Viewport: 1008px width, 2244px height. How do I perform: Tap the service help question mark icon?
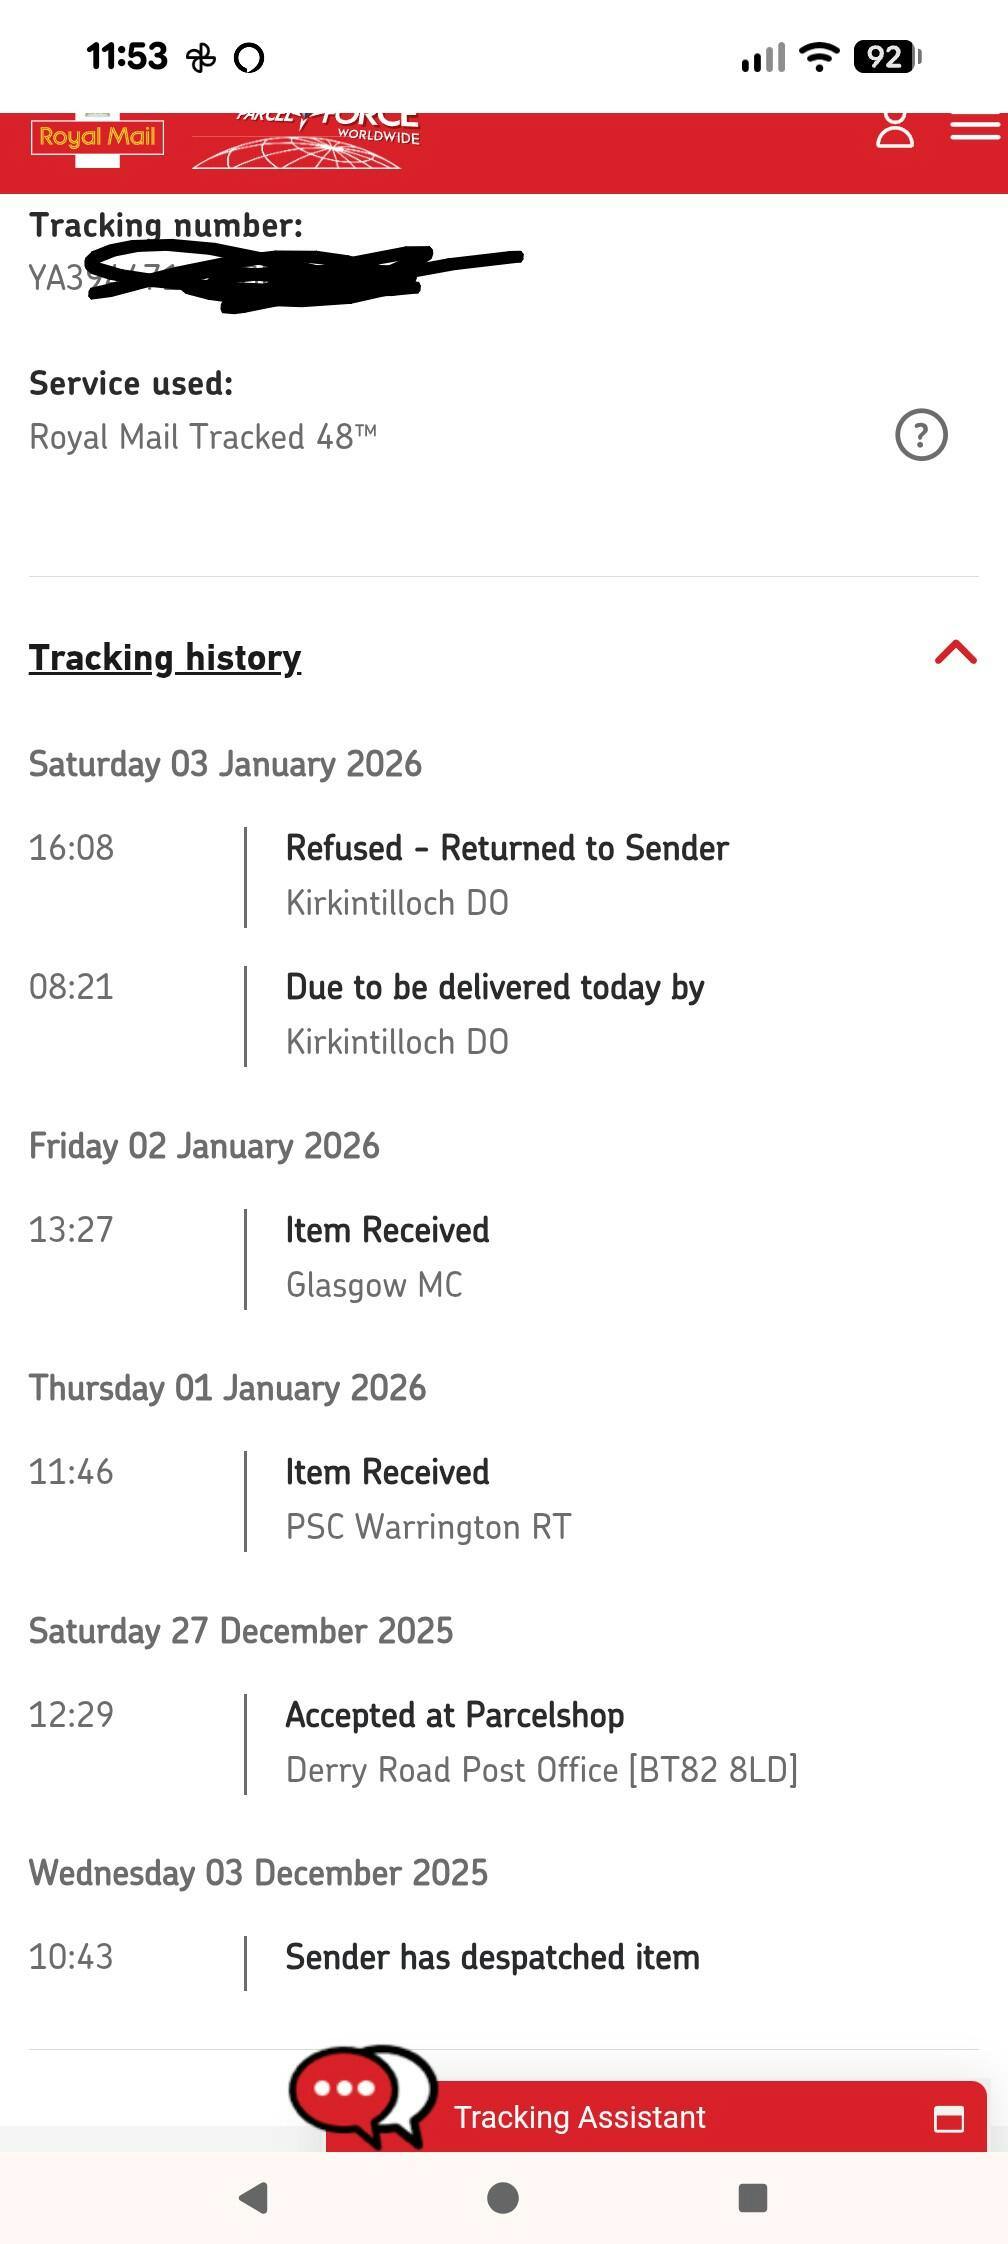(x=920, y=435)
